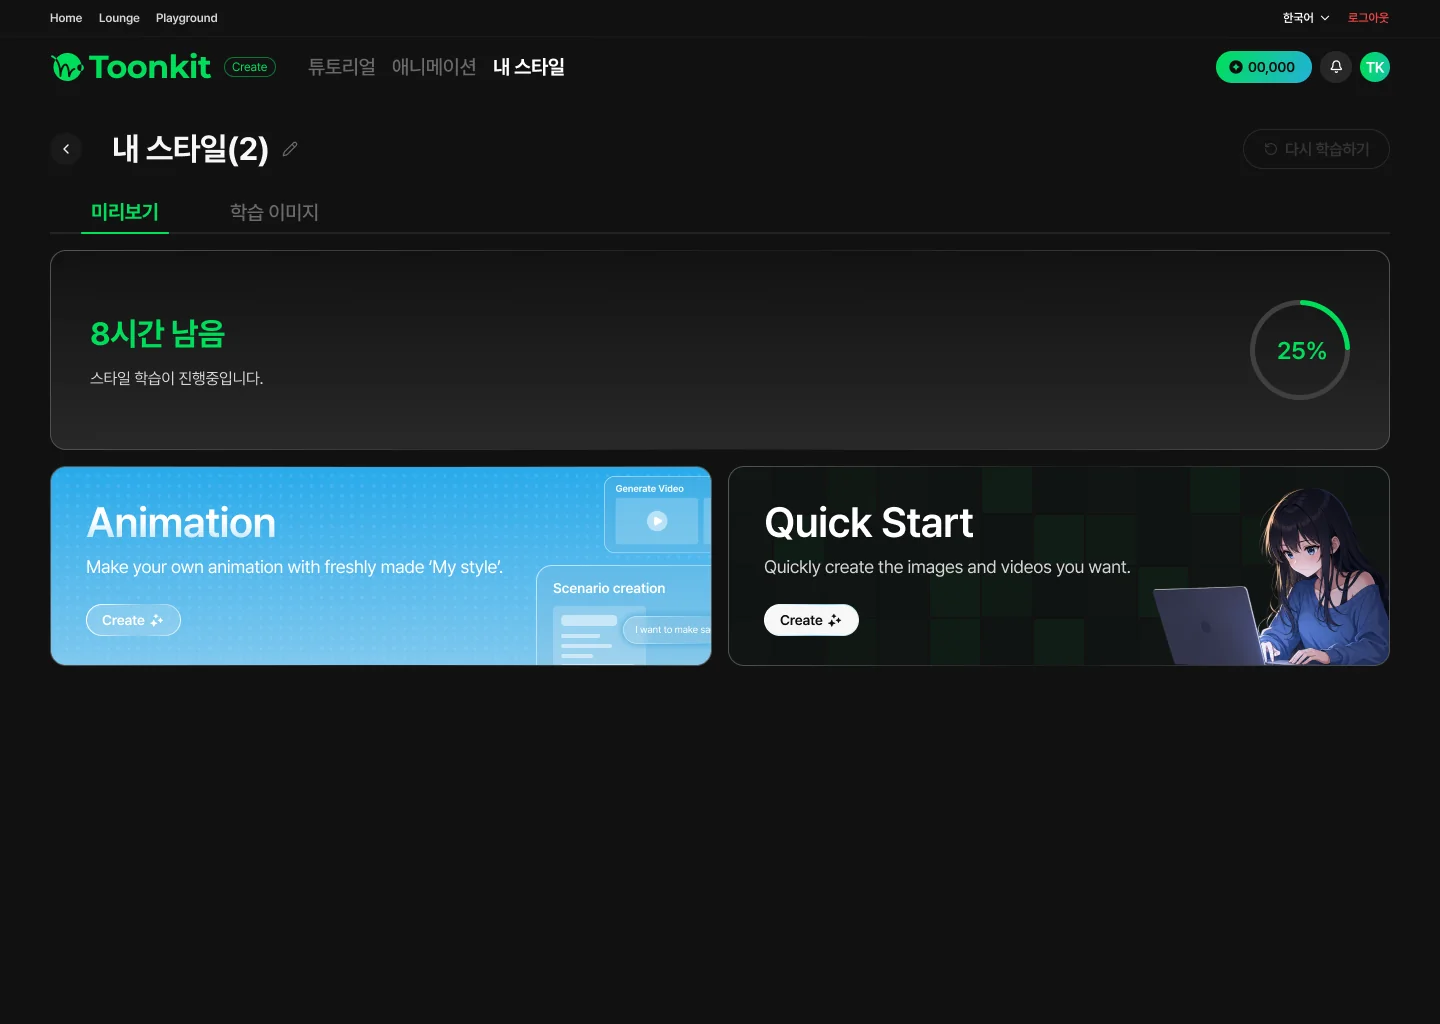
Task: Open the notification bell
Action: coord(1336,67)
